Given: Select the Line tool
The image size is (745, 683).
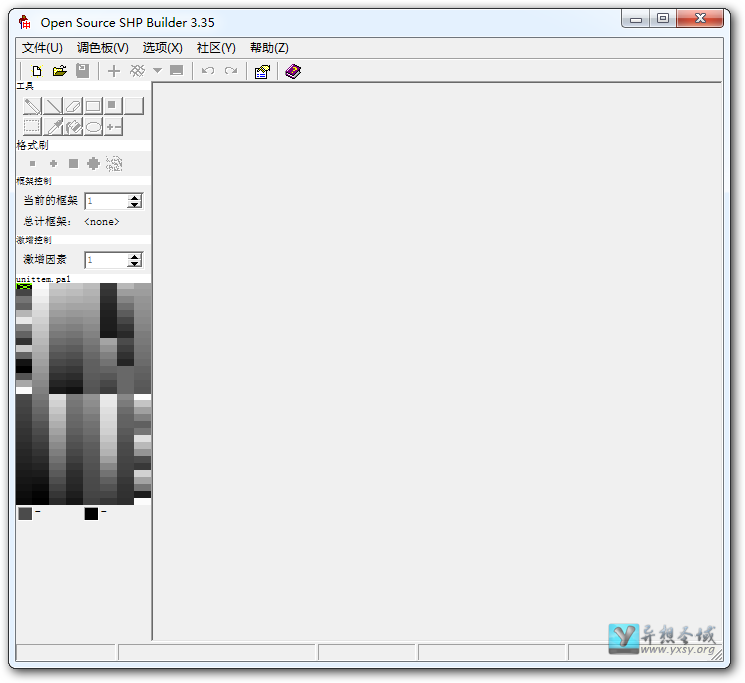Looking at the screenshot, I should [53, 106].
